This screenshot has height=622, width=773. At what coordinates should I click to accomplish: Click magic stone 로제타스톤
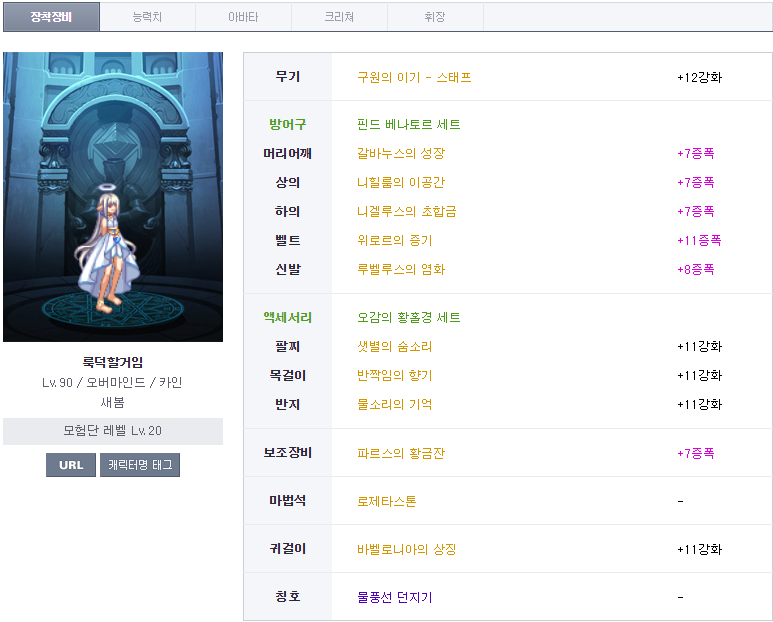[x=386, y=501]
